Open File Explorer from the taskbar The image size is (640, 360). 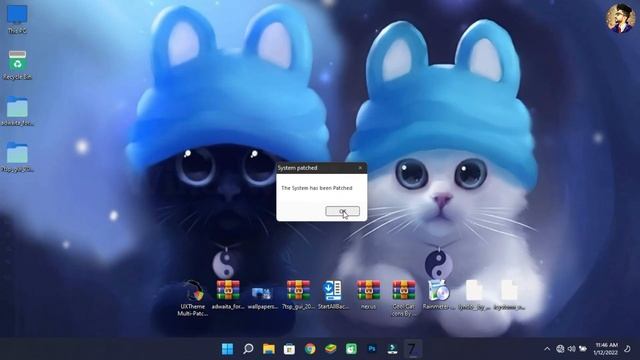269,349
